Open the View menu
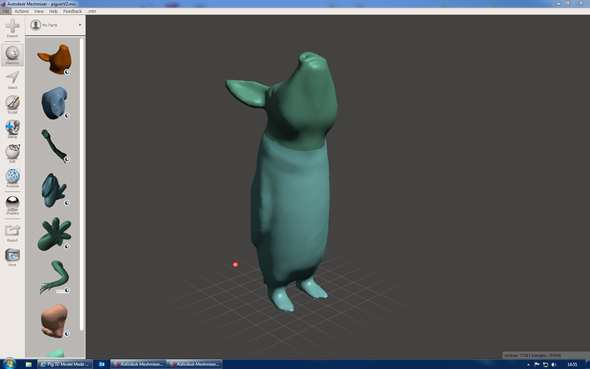This screenshot has width=590, height=369. (x=39, y=11)
